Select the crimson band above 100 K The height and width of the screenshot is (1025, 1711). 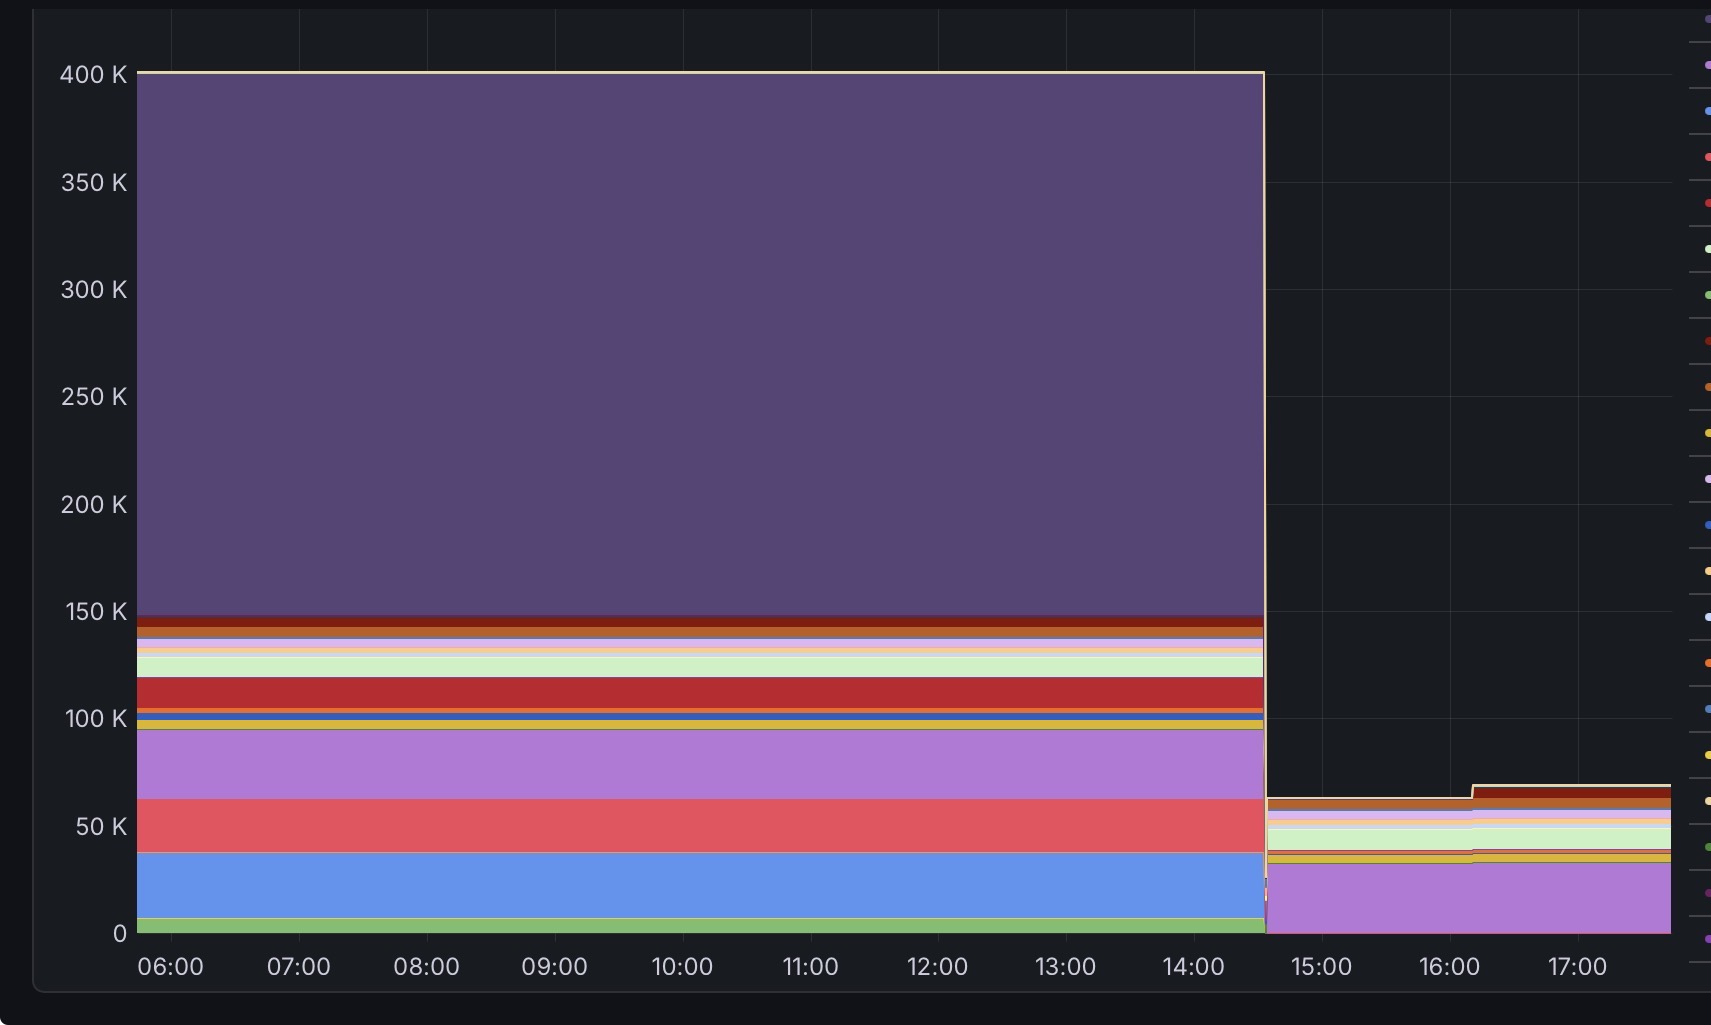point(700,692)
